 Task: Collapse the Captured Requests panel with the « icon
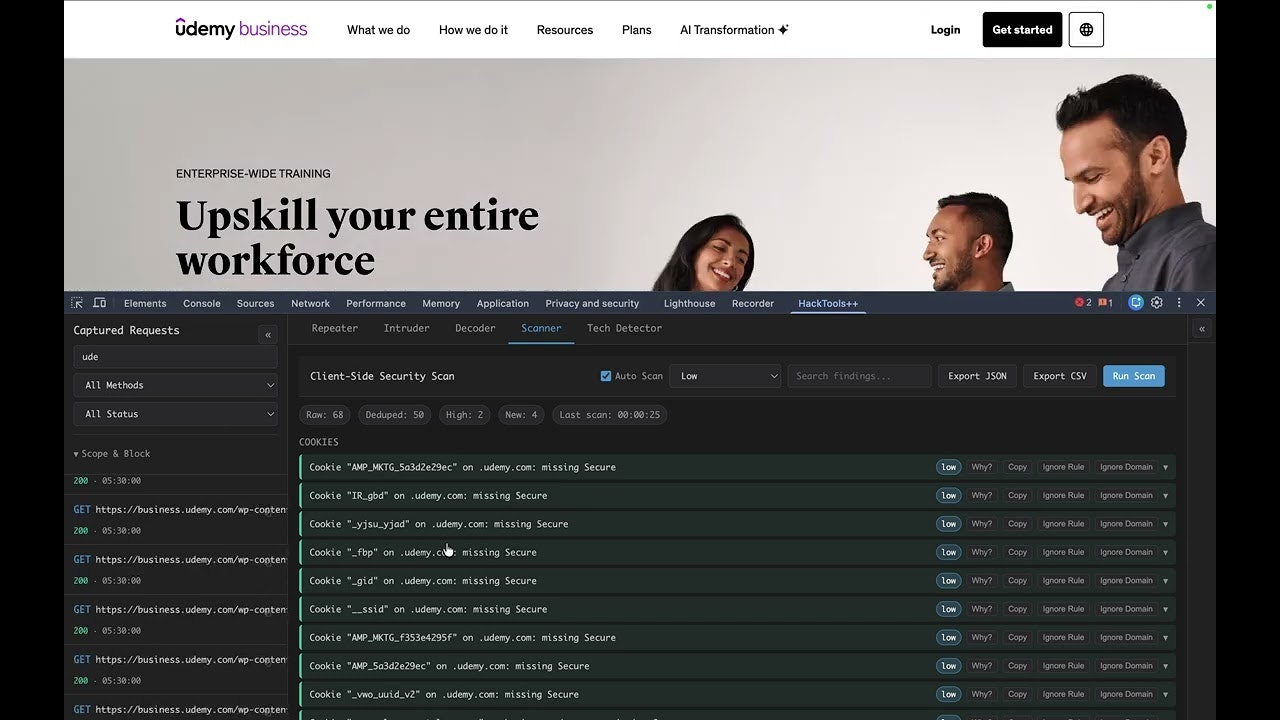[268, 334]
